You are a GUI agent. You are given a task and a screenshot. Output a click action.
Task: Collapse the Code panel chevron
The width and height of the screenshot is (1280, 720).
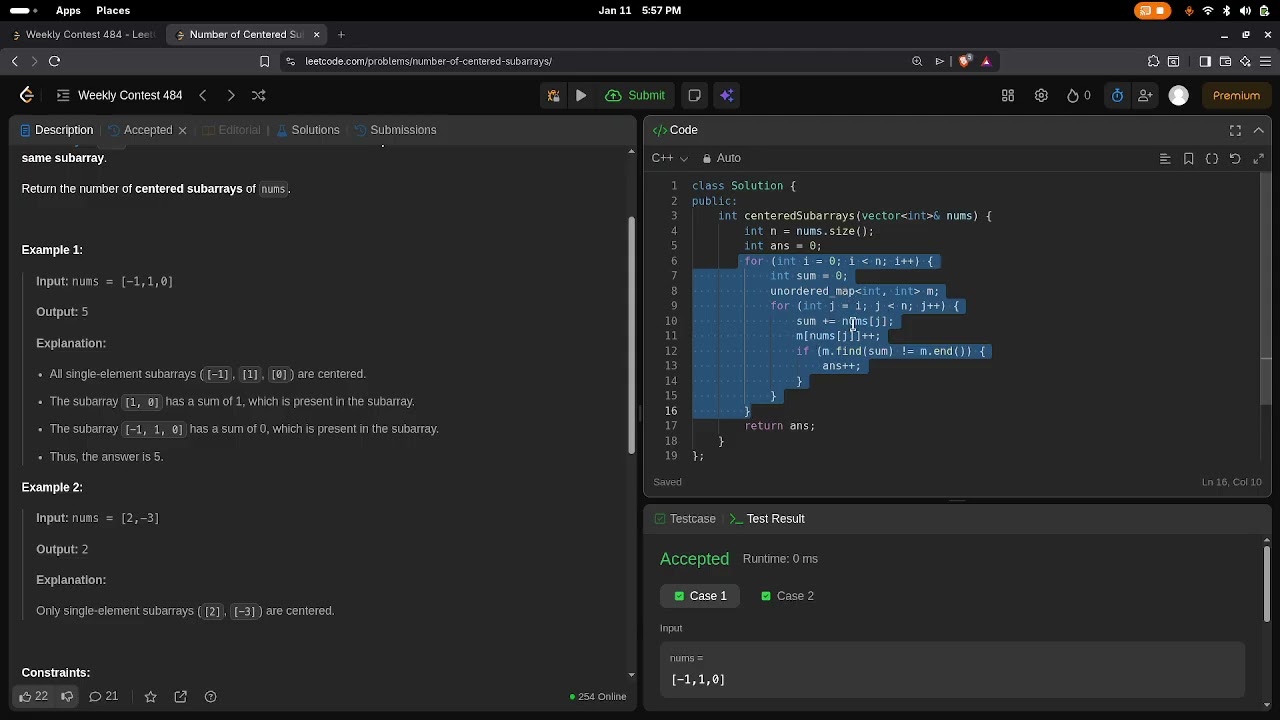[1259, 130]
